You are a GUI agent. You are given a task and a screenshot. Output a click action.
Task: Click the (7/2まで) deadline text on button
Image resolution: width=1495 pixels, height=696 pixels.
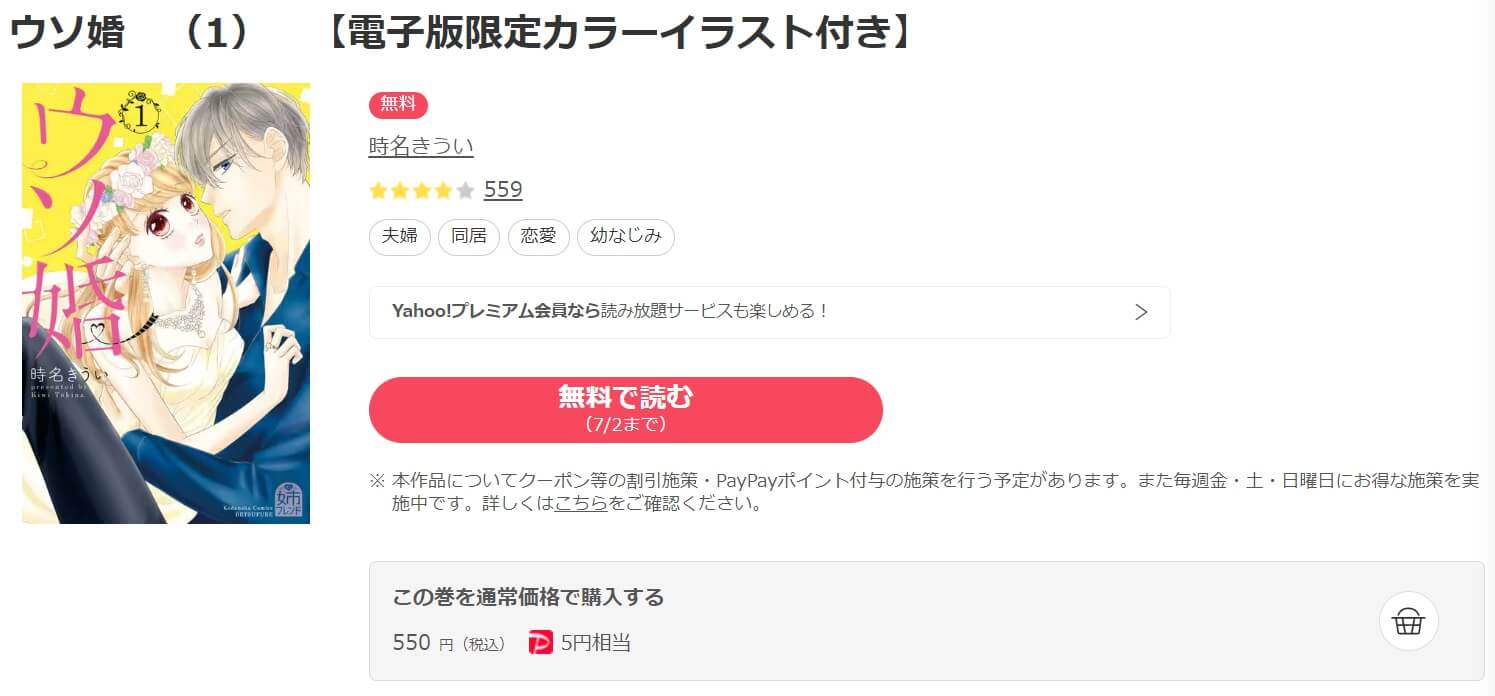(626, 425)
